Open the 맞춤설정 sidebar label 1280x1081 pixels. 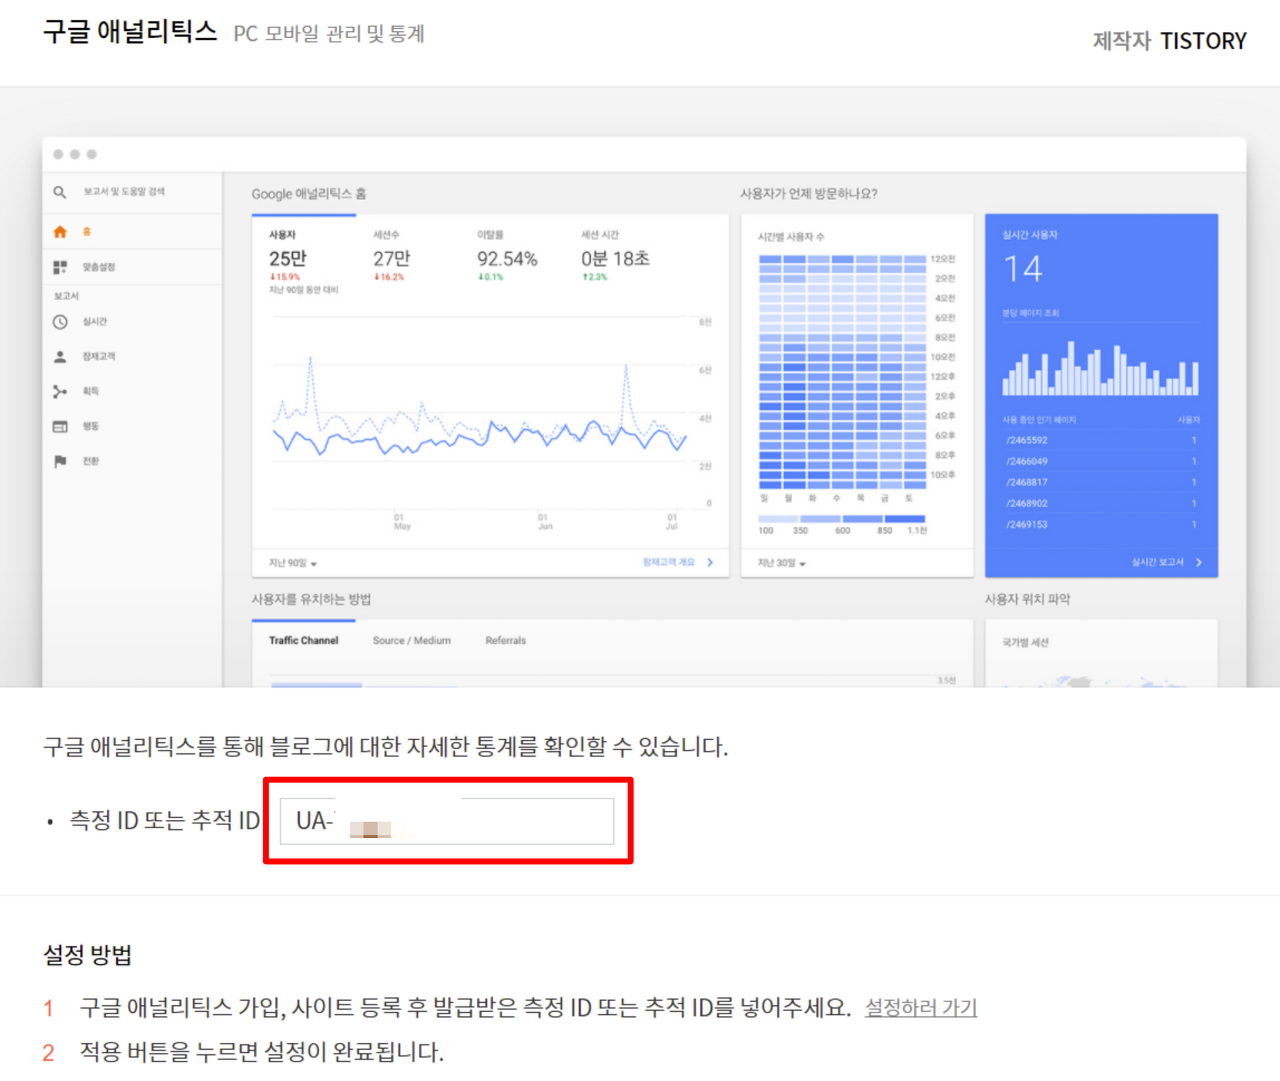coord(99,267)
